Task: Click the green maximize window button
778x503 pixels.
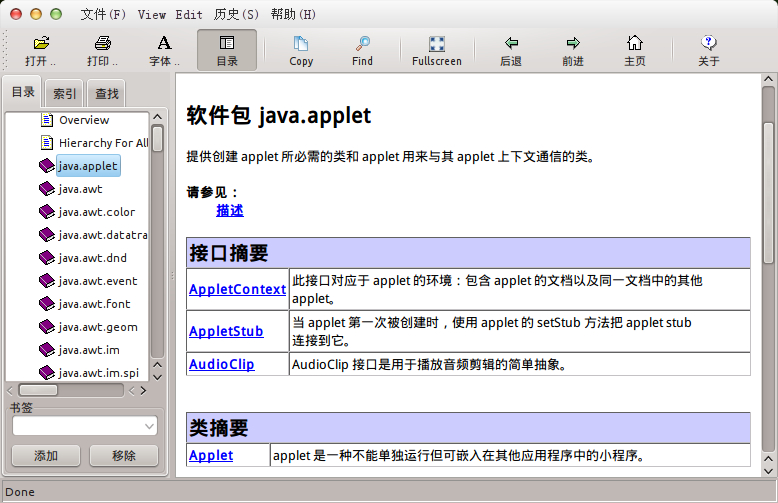Action: pyautogui.click(x=56, y=14)
